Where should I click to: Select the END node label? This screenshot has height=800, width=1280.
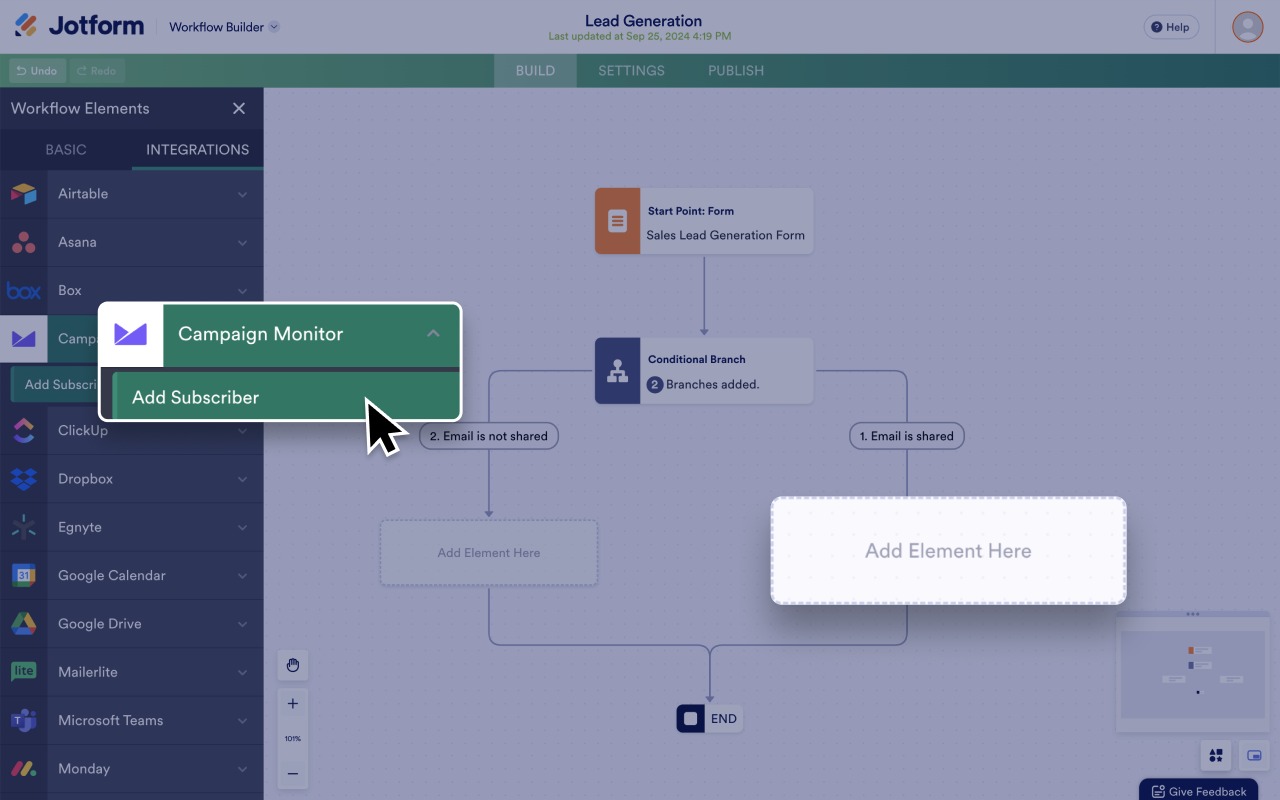[724, 719]
